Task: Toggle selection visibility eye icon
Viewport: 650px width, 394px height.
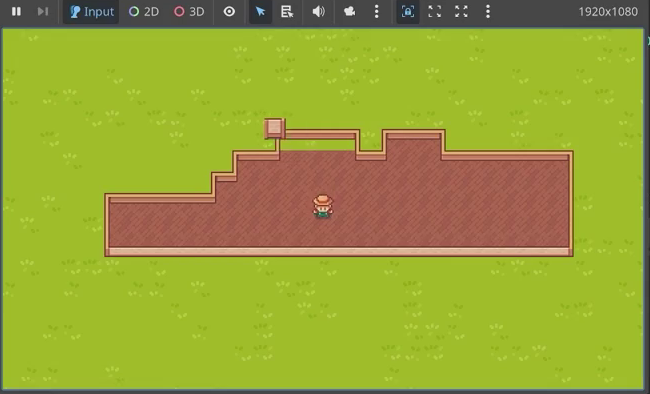Action: coord(229,12)
